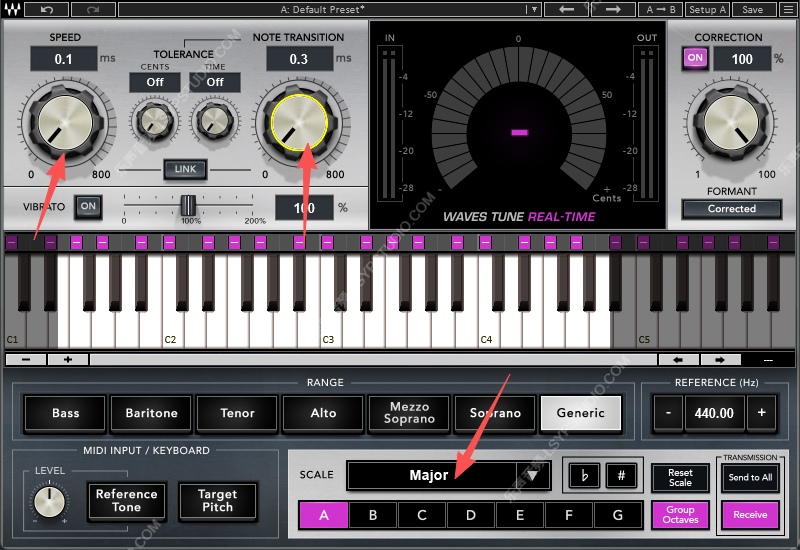The image size is (800, 550).
Task: Enable Target Pitch mode
Action: (217, 501)
